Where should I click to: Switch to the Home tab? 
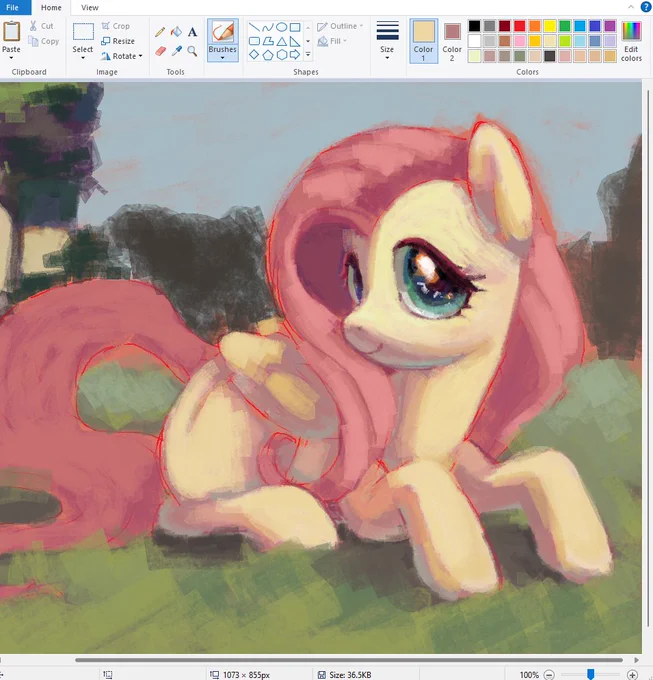tap(51, 7)
